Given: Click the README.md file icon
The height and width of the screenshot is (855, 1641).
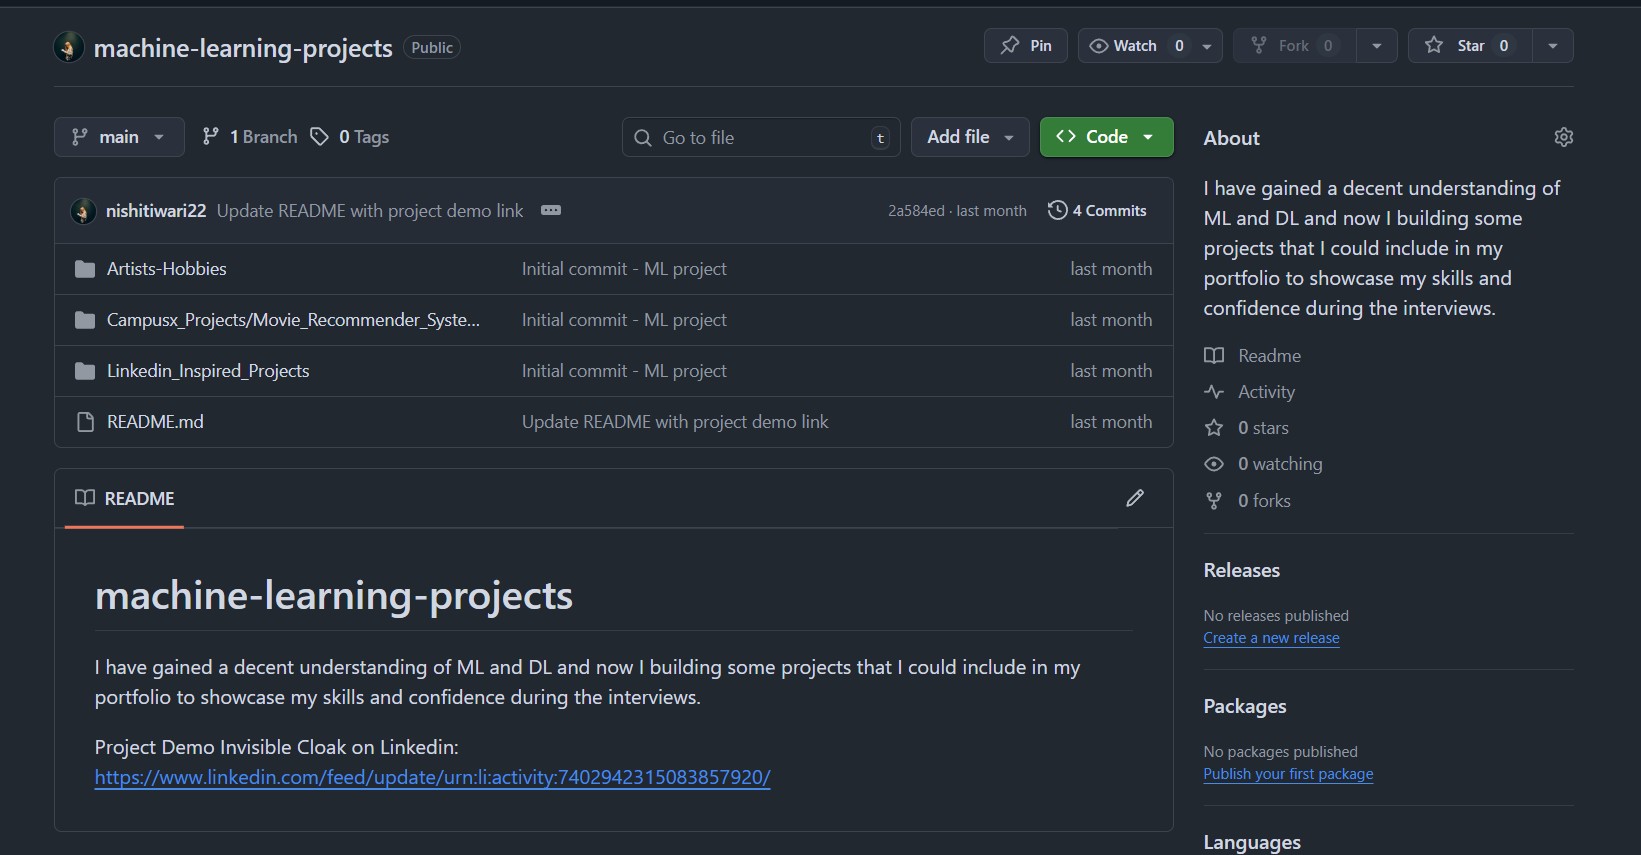Looking at the screenshot, I should tap(85, 422).
